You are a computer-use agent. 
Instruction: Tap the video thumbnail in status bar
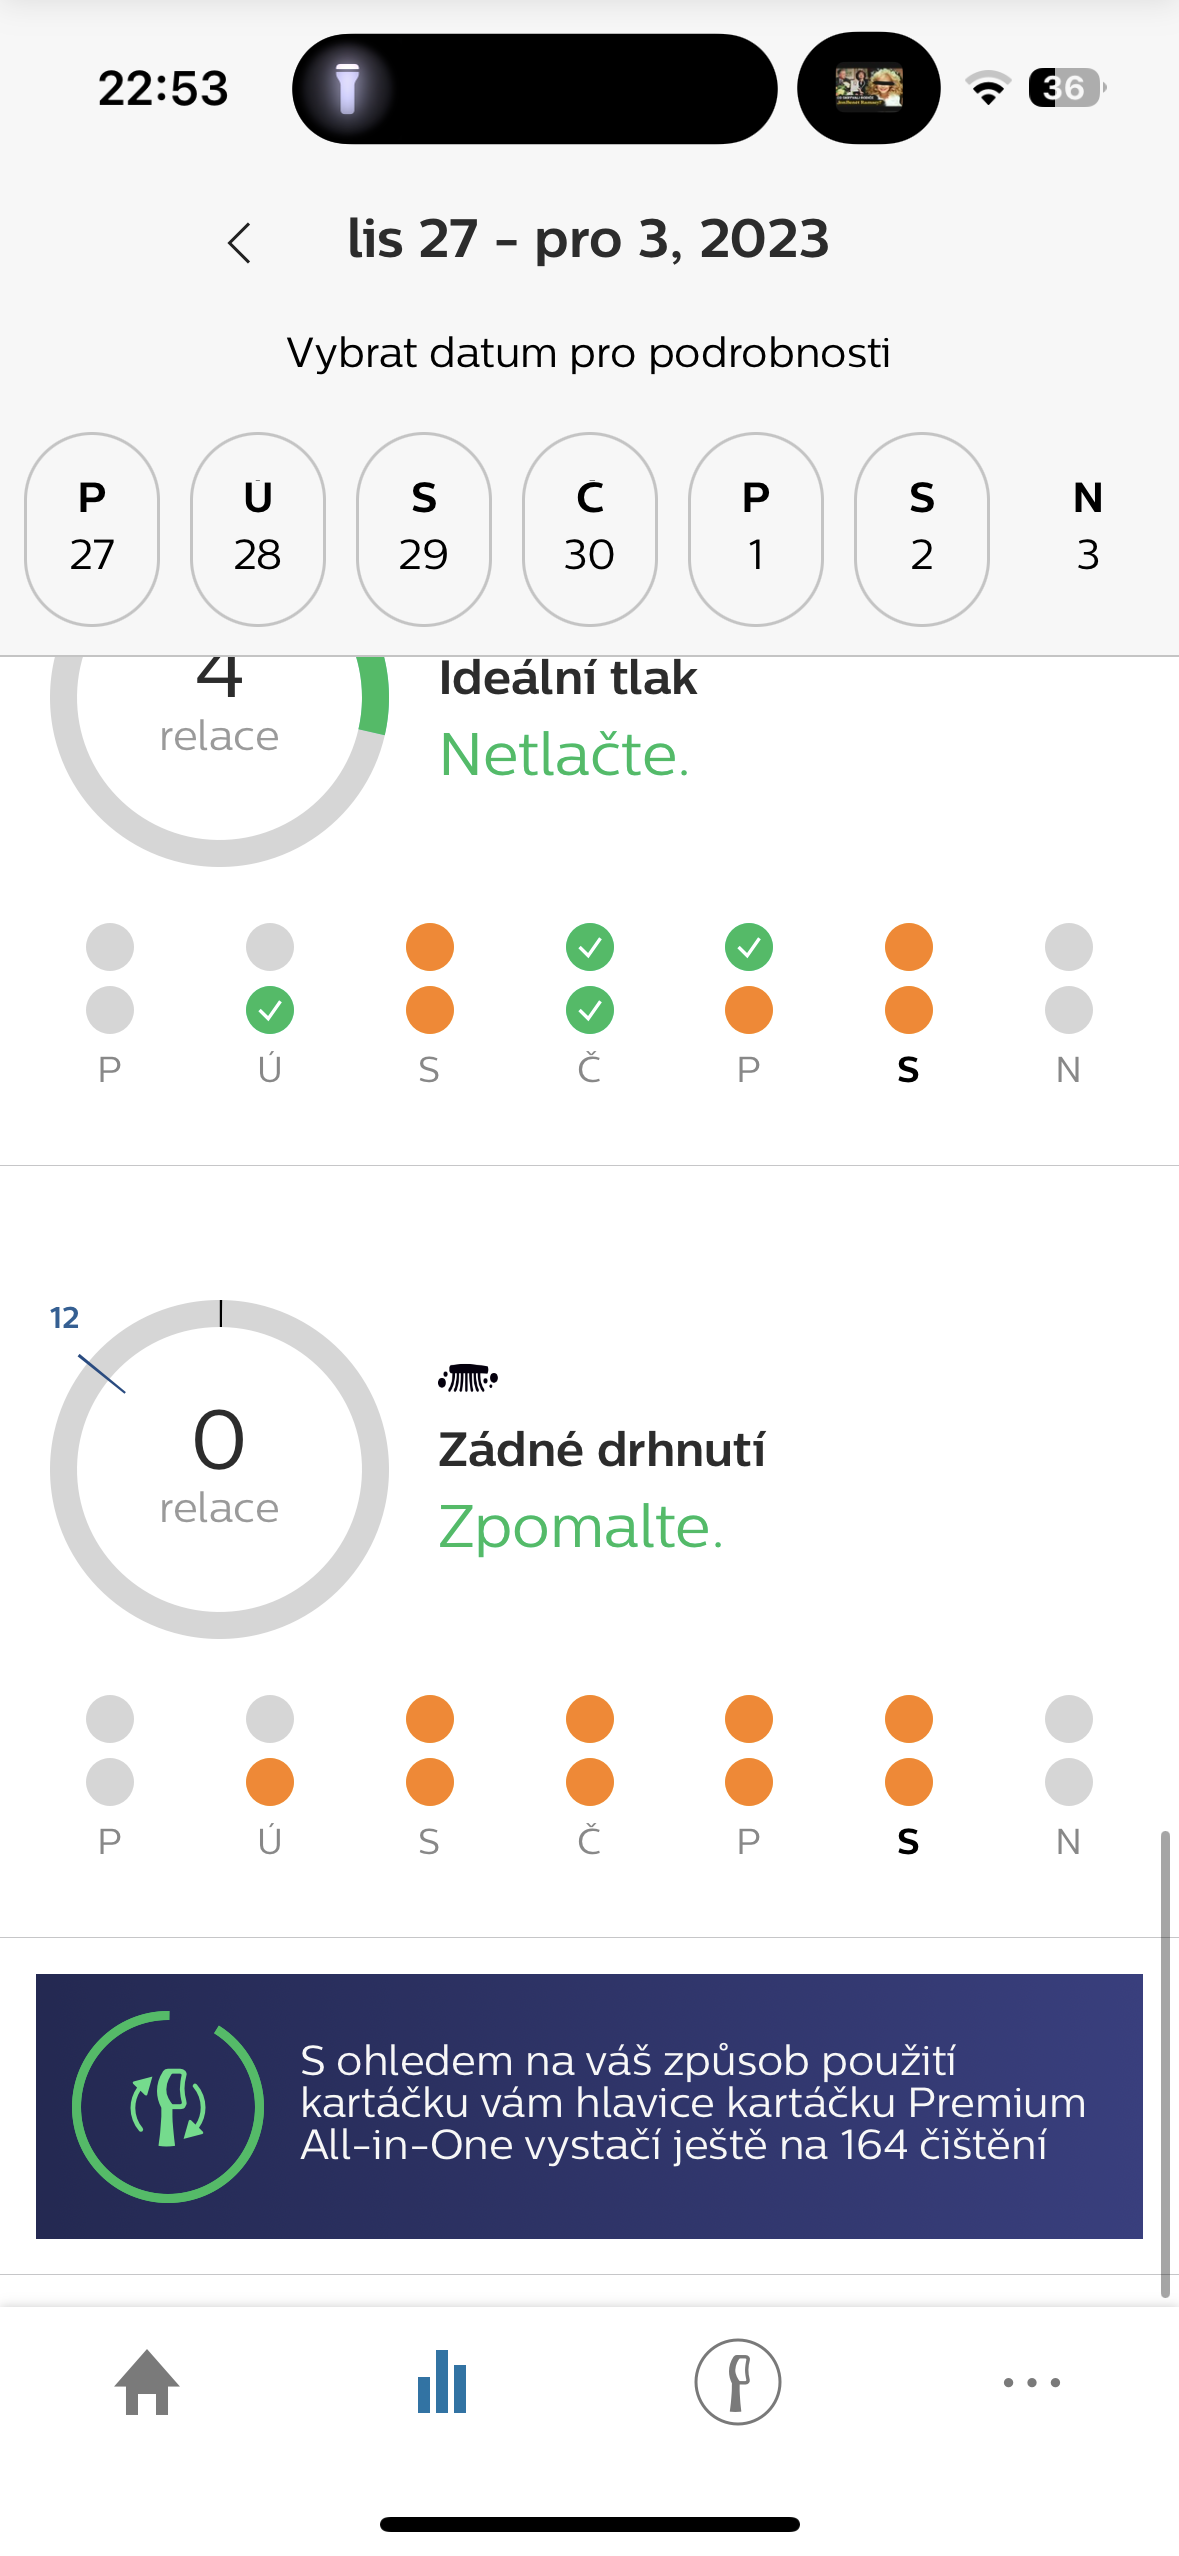pos(868,89)
